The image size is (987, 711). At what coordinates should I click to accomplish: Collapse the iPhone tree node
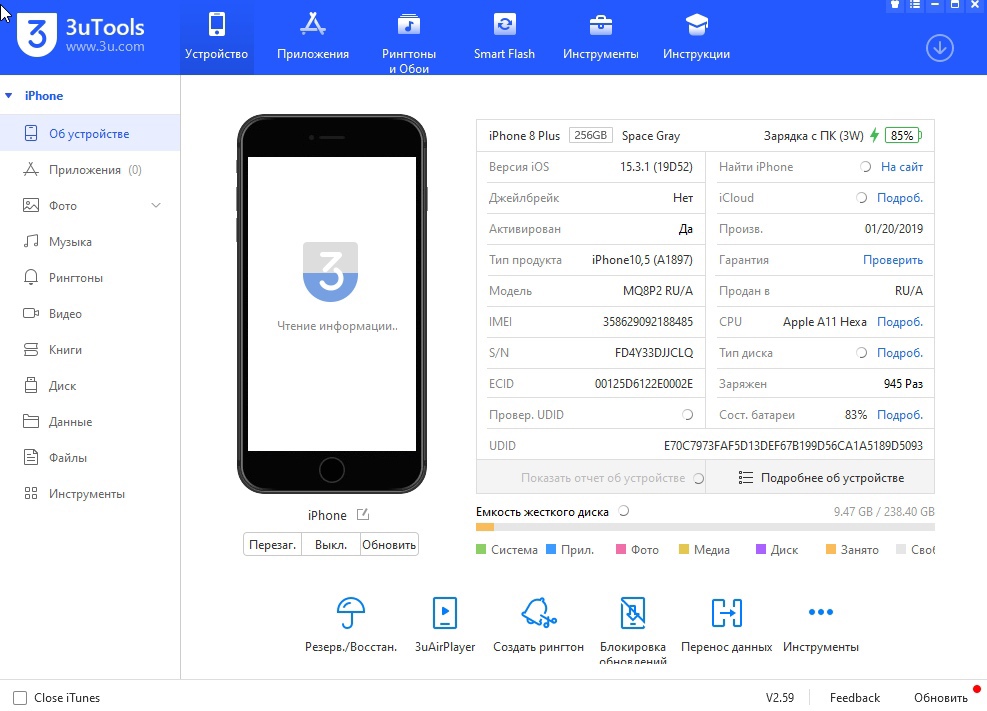[9, 96]
